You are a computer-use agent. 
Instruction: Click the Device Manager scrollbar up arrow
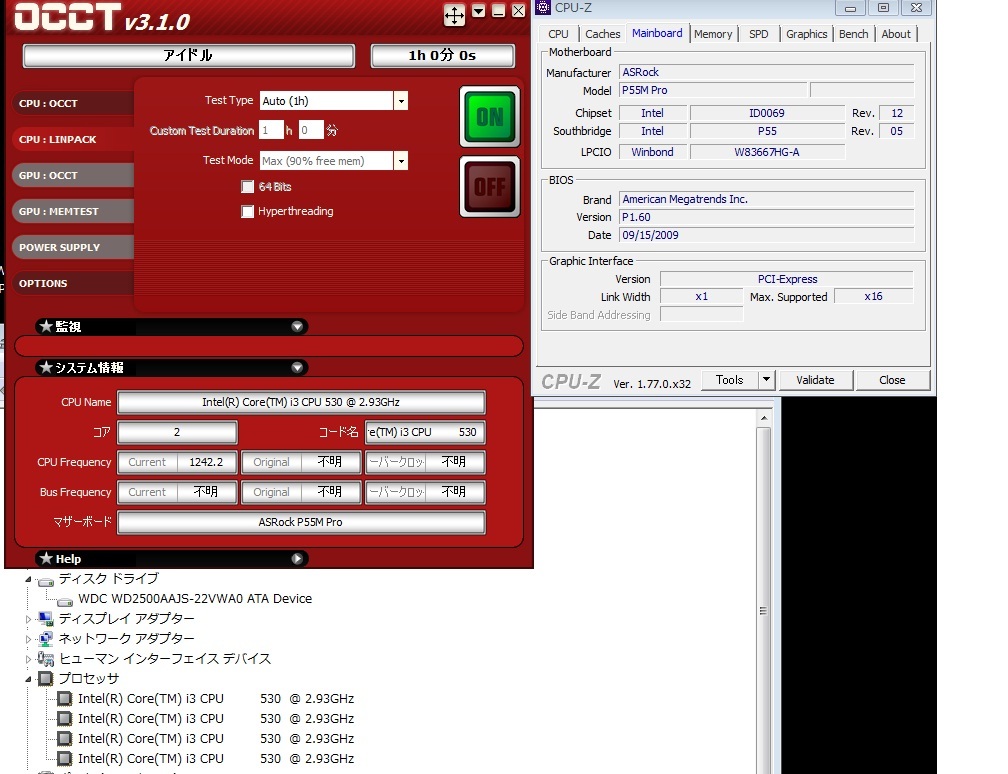[x=764, y=418]
